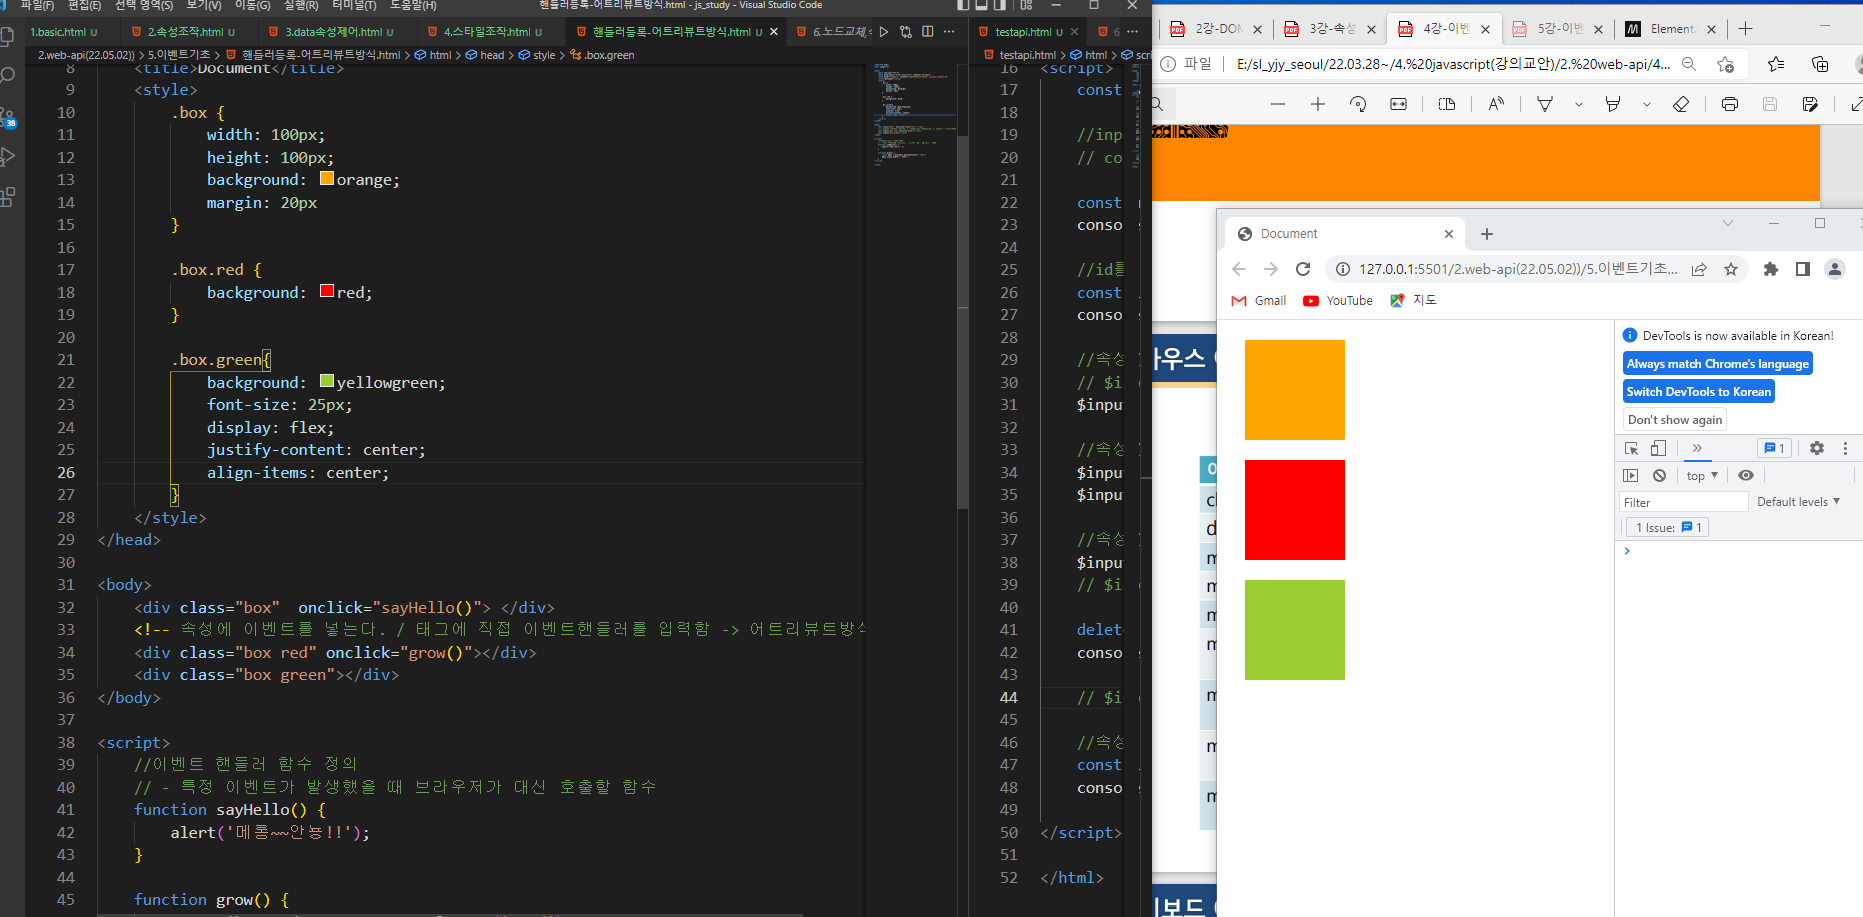The height and width of the screenshot is (917, 1863).
Task: Click Save as icon in Edge PDF toolbar
Action: [x=1810, y=104]
